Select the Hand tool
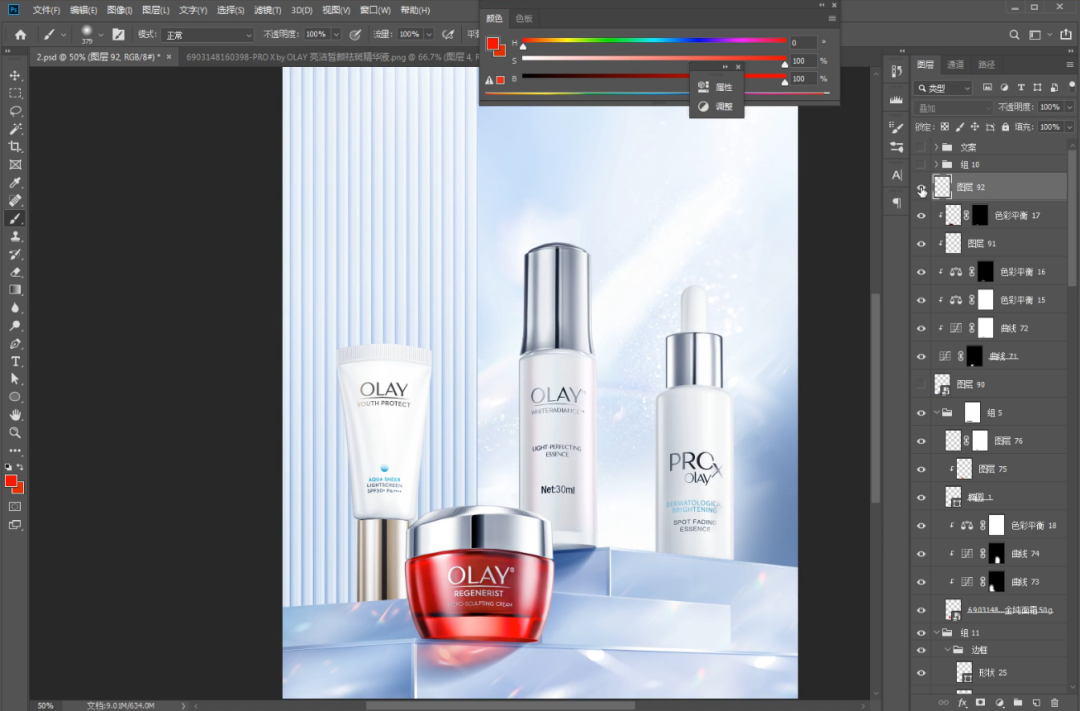The height and width of the screenshot is (711, 1080). 15,415
